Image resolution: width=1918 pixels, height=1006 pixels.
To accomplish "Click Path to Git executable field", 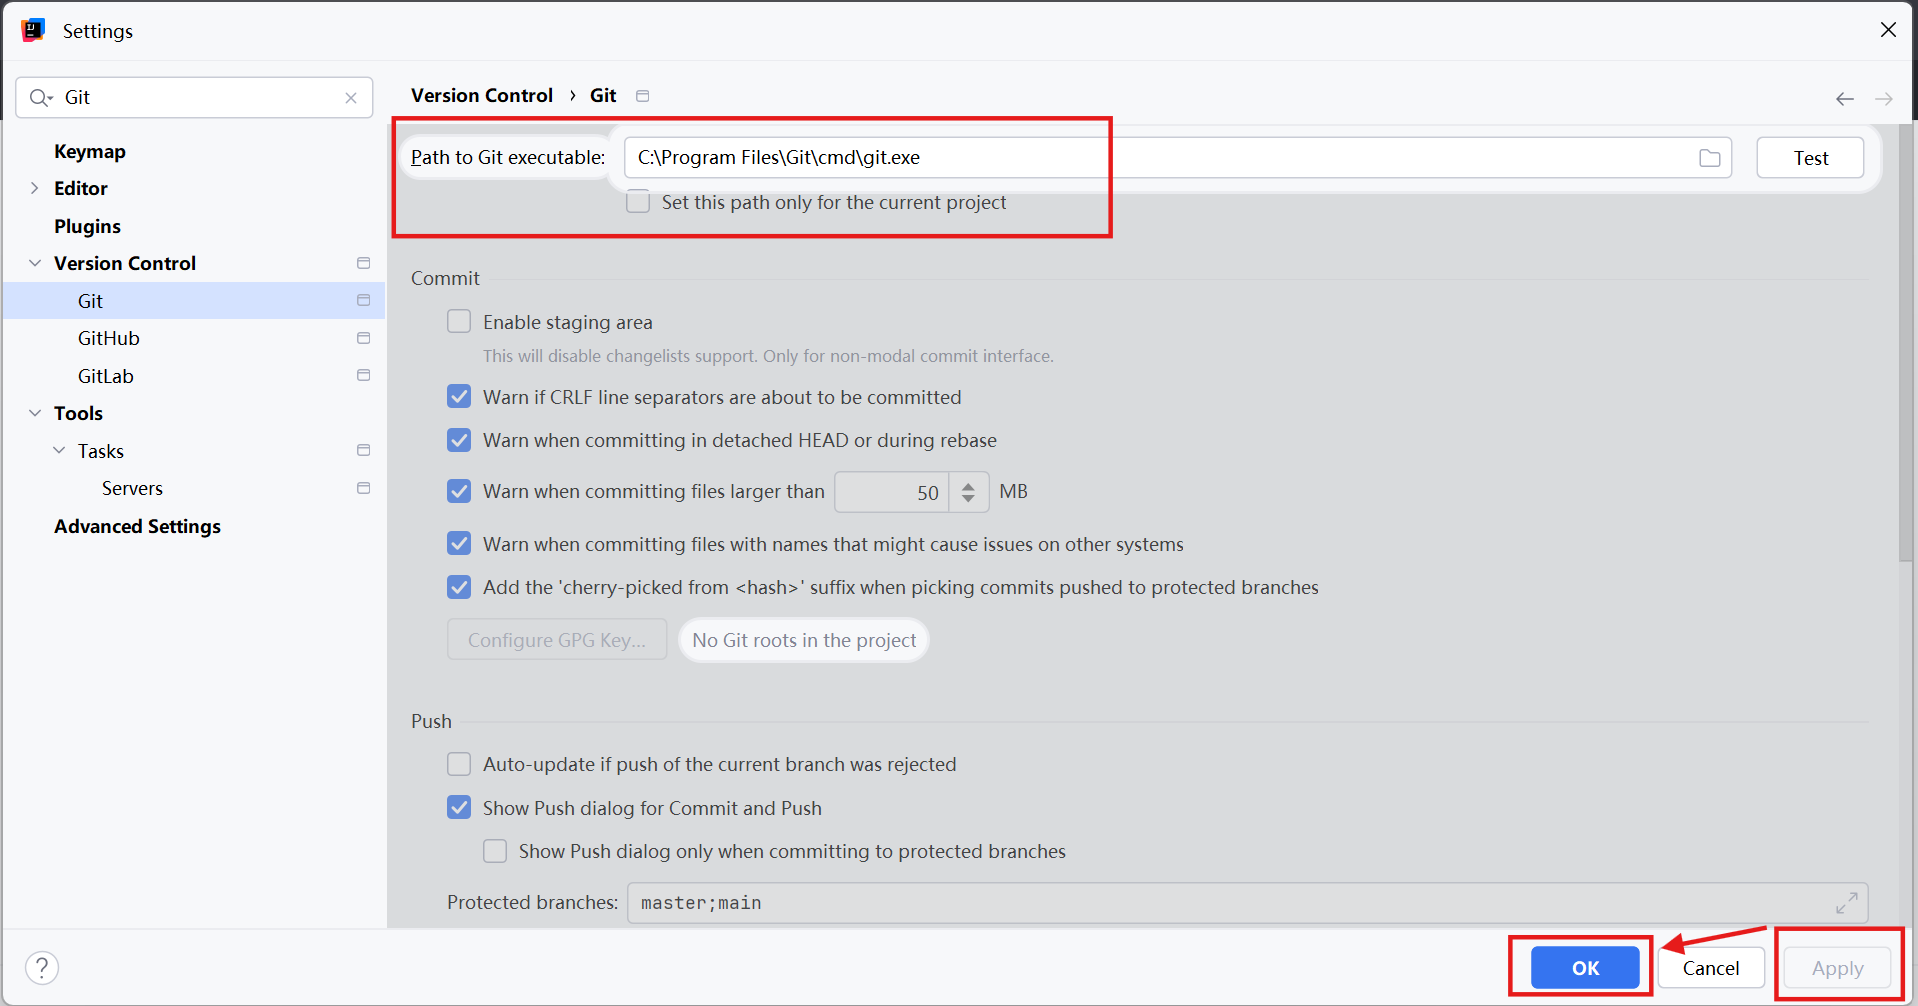I will [1178, 158].
